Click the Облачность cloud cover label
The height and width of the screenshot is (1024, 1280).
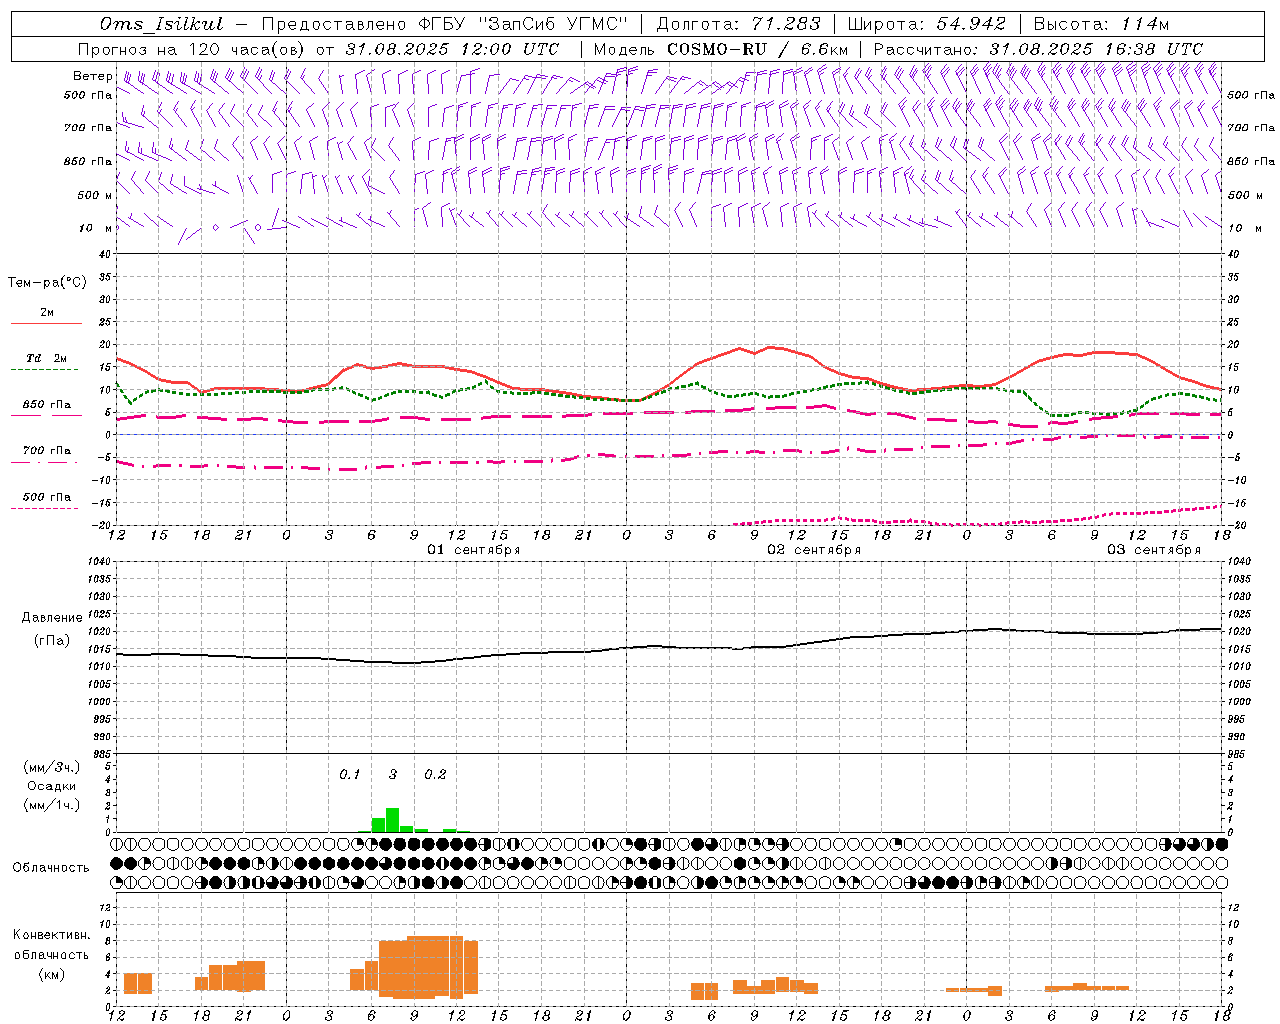50,867
